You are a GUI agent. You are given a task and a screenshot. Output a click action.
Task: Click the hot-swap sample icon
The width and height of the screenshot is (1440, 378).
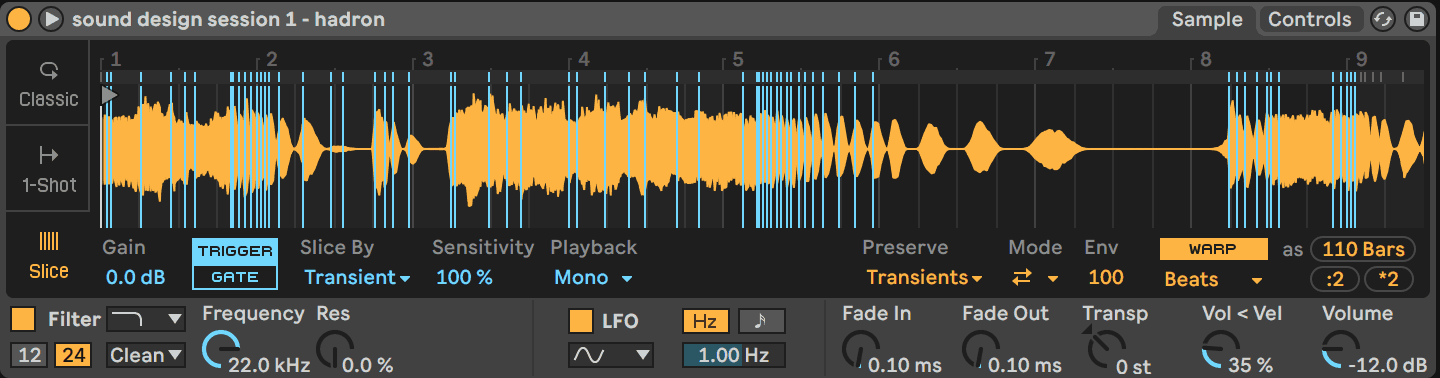pos(1383,19)
